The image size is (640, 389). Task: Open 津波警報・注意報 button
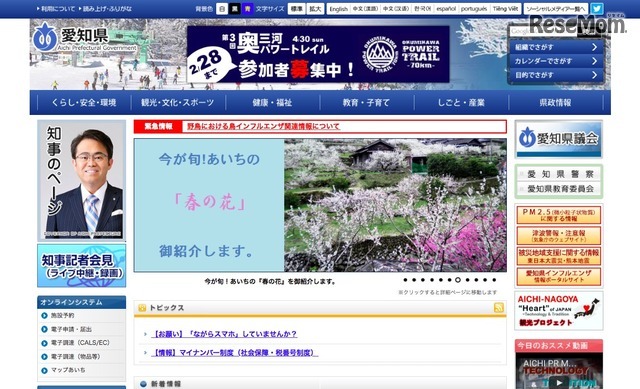click(559, 236)
